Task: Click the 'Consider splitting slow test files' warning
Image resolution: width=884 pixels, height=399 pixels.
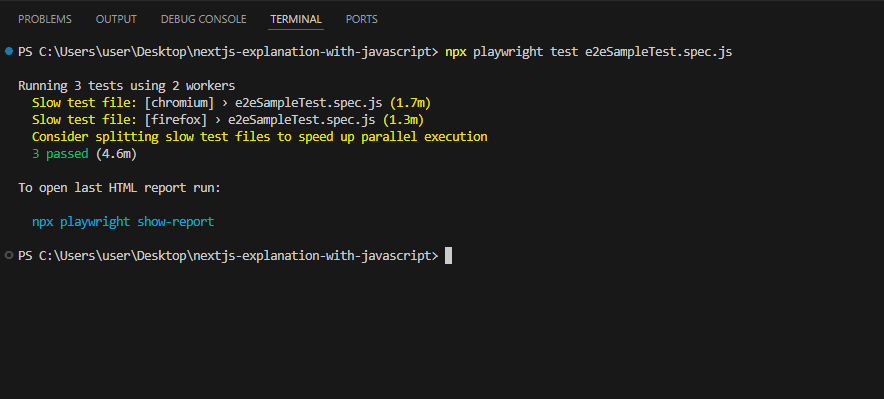Action: 260,137
